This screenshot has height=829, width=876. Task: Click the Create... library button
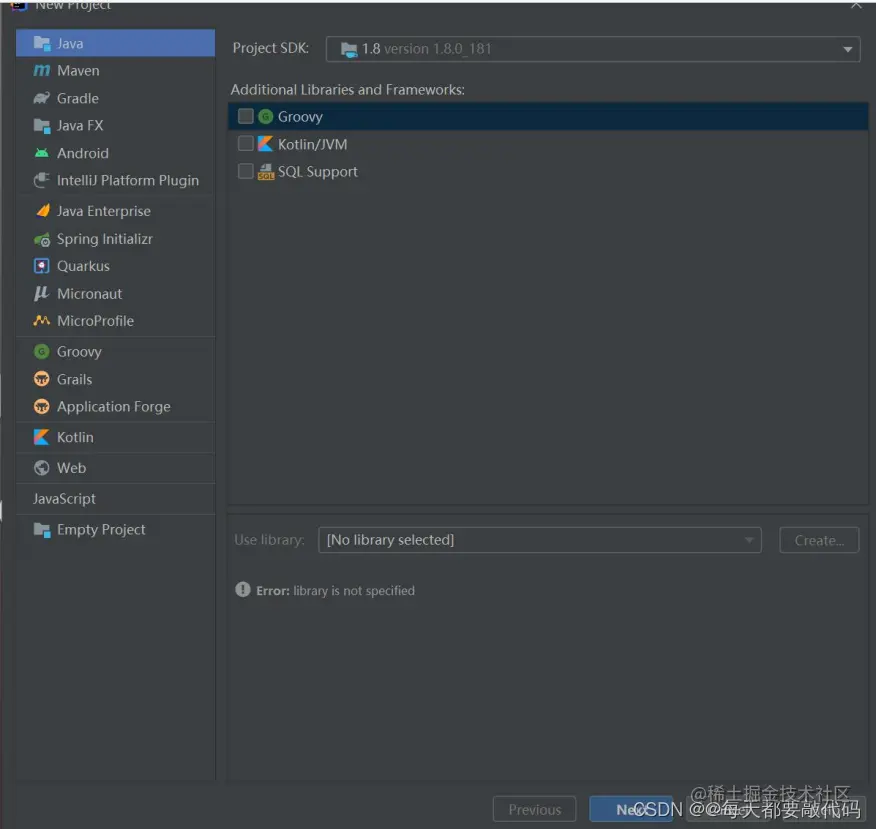click(819, 540)
